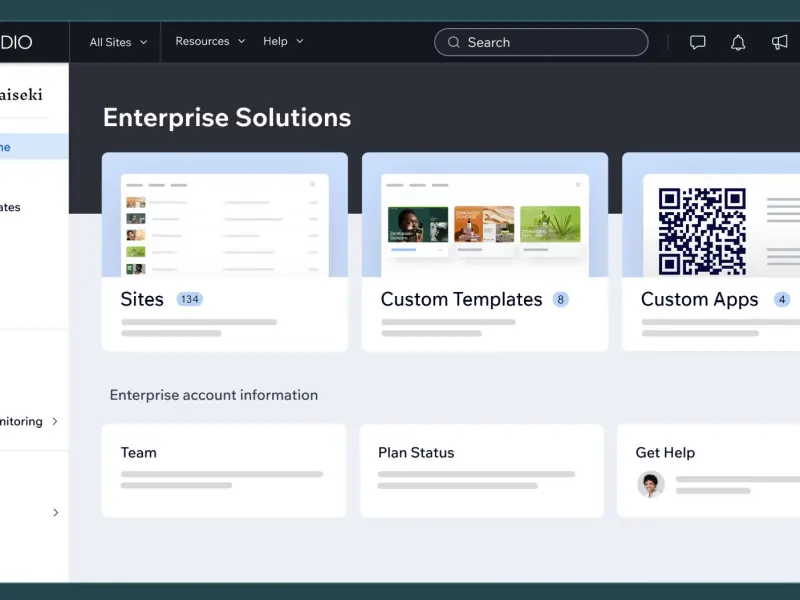Expand the All Sites dropdown

coord(118,42)
